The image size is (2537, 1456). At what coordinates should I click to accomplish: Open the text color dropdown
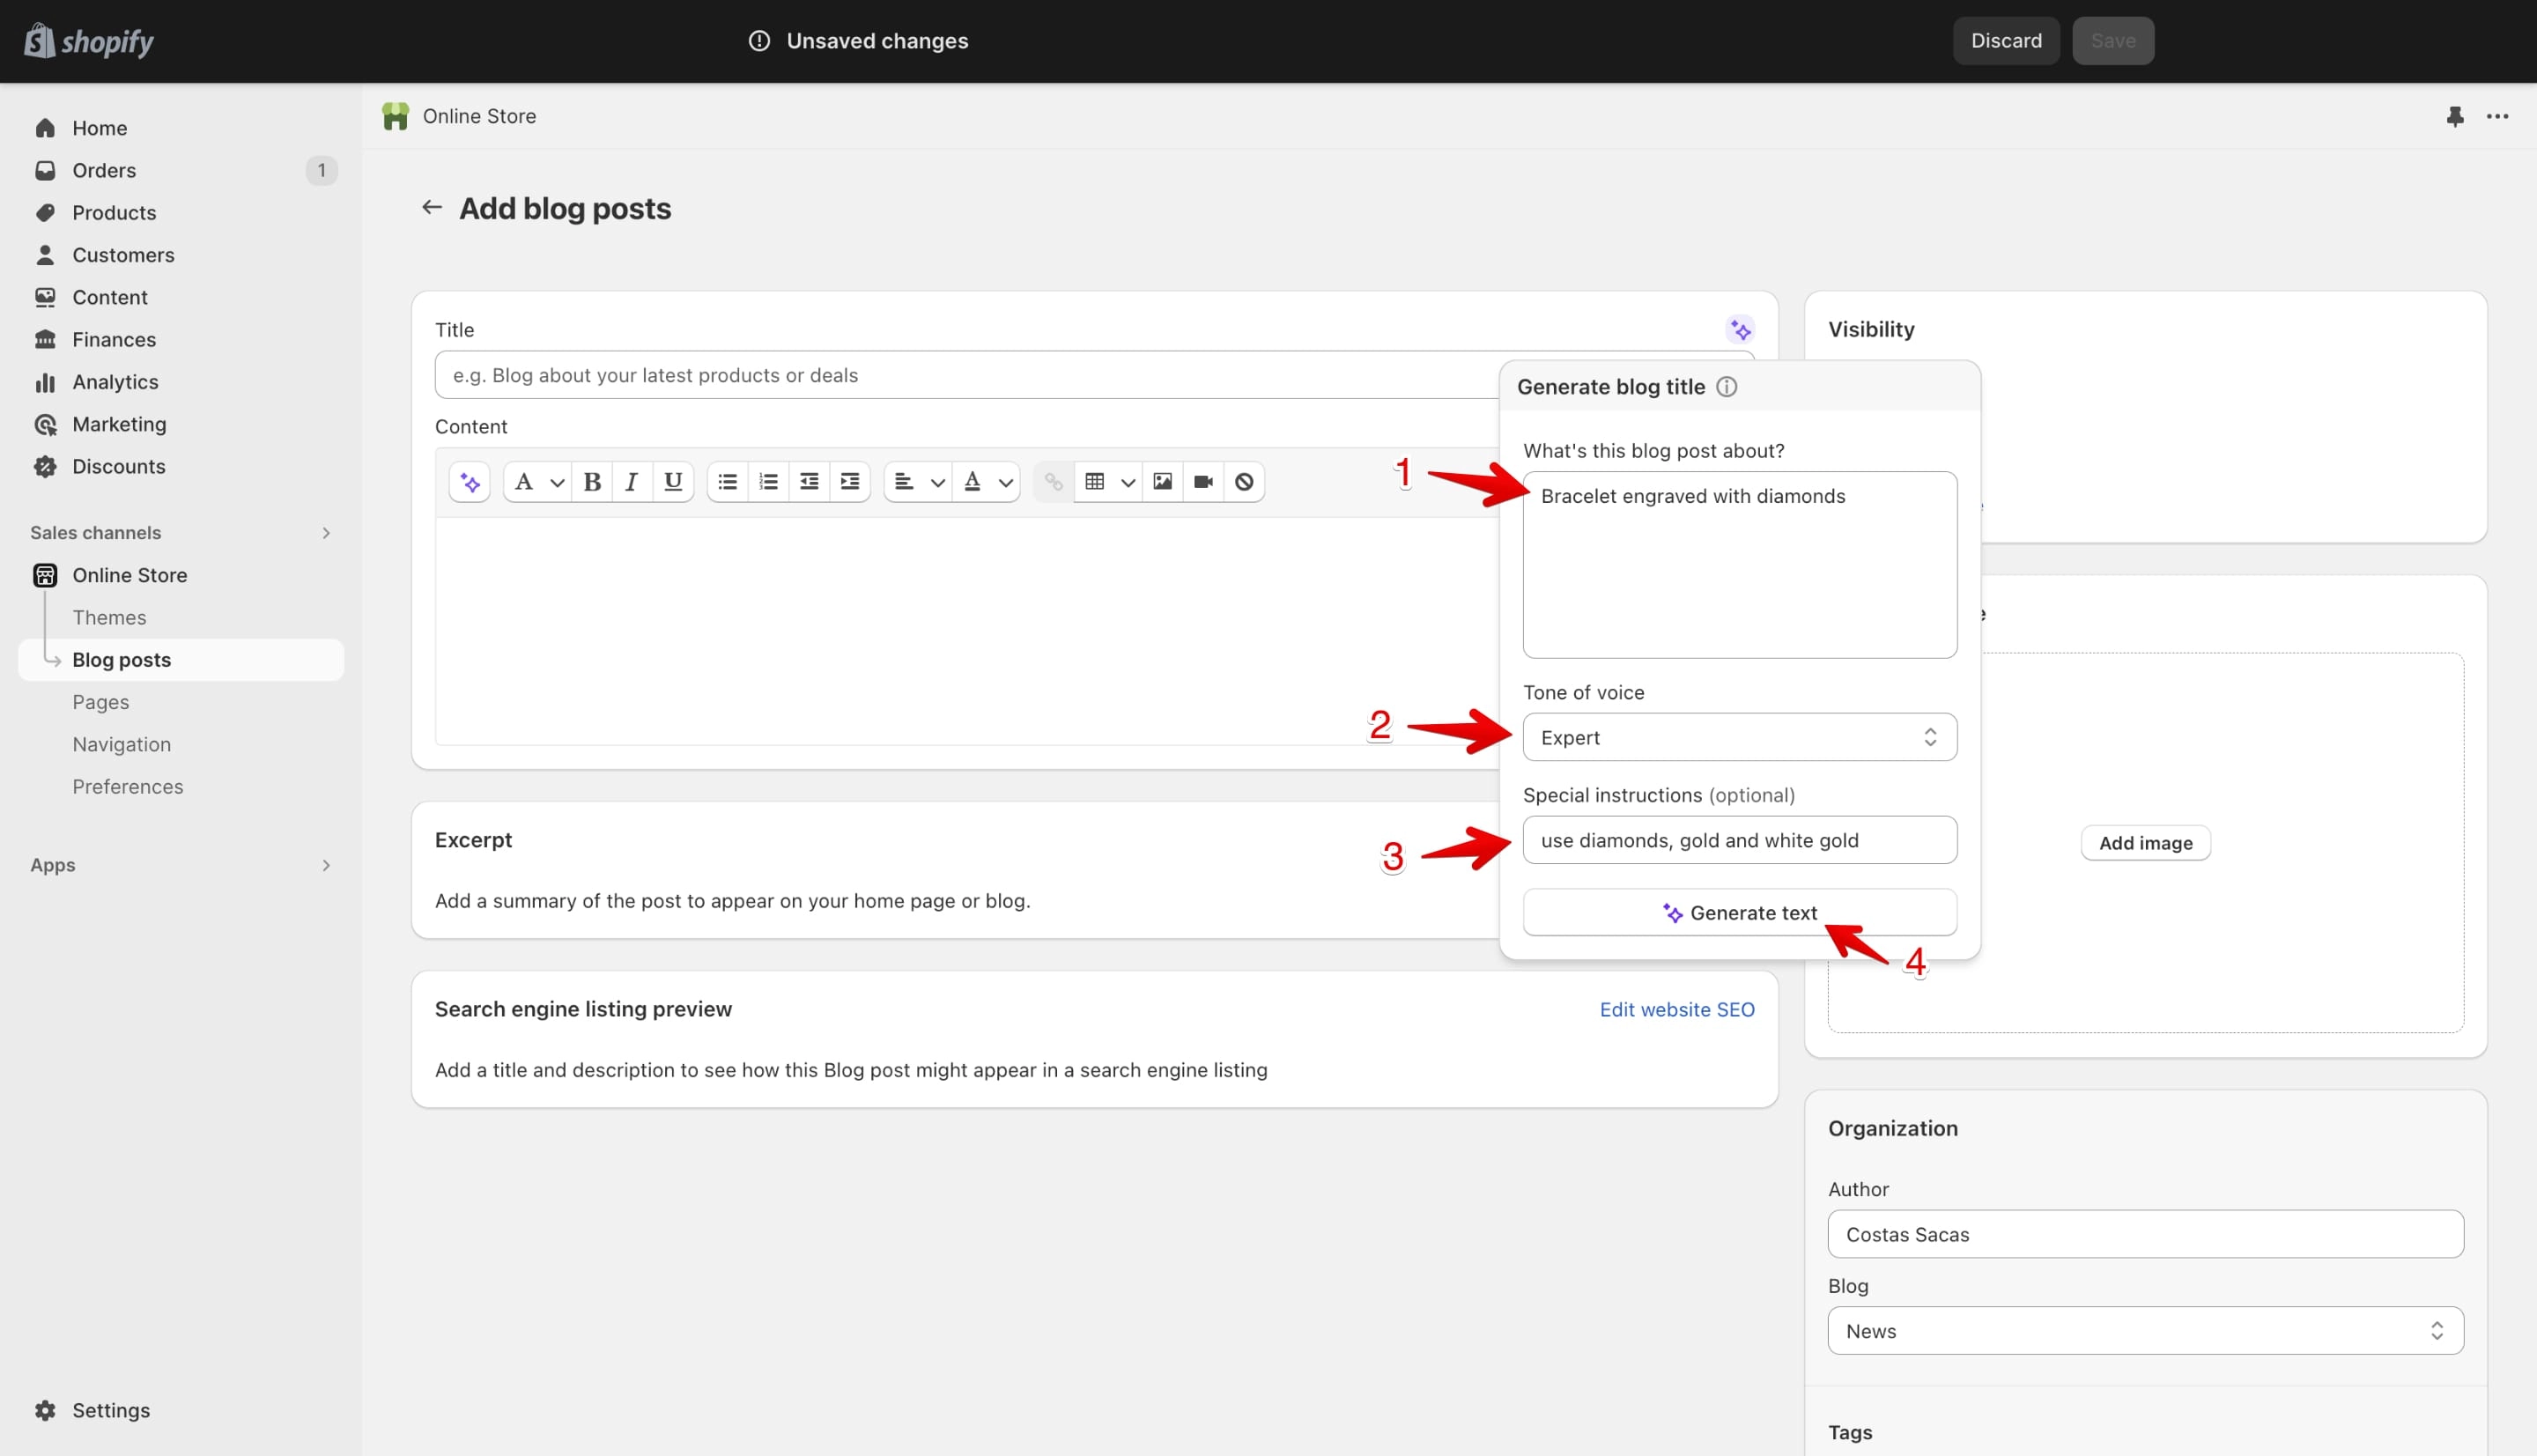(x=987, y=482)
